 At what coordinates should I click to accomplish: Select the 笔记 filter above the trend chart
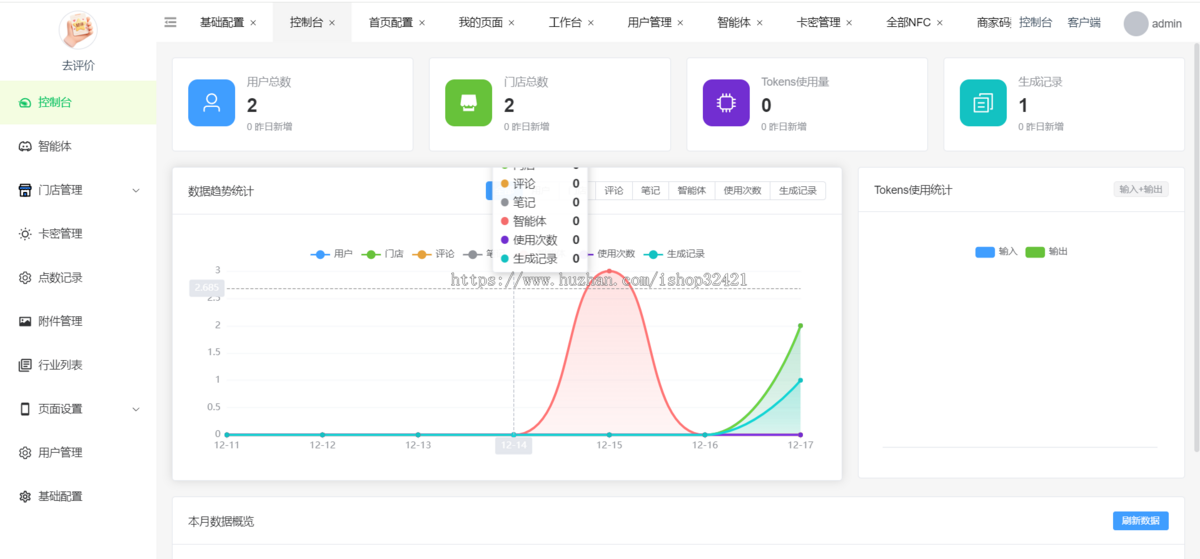(651, 190)
